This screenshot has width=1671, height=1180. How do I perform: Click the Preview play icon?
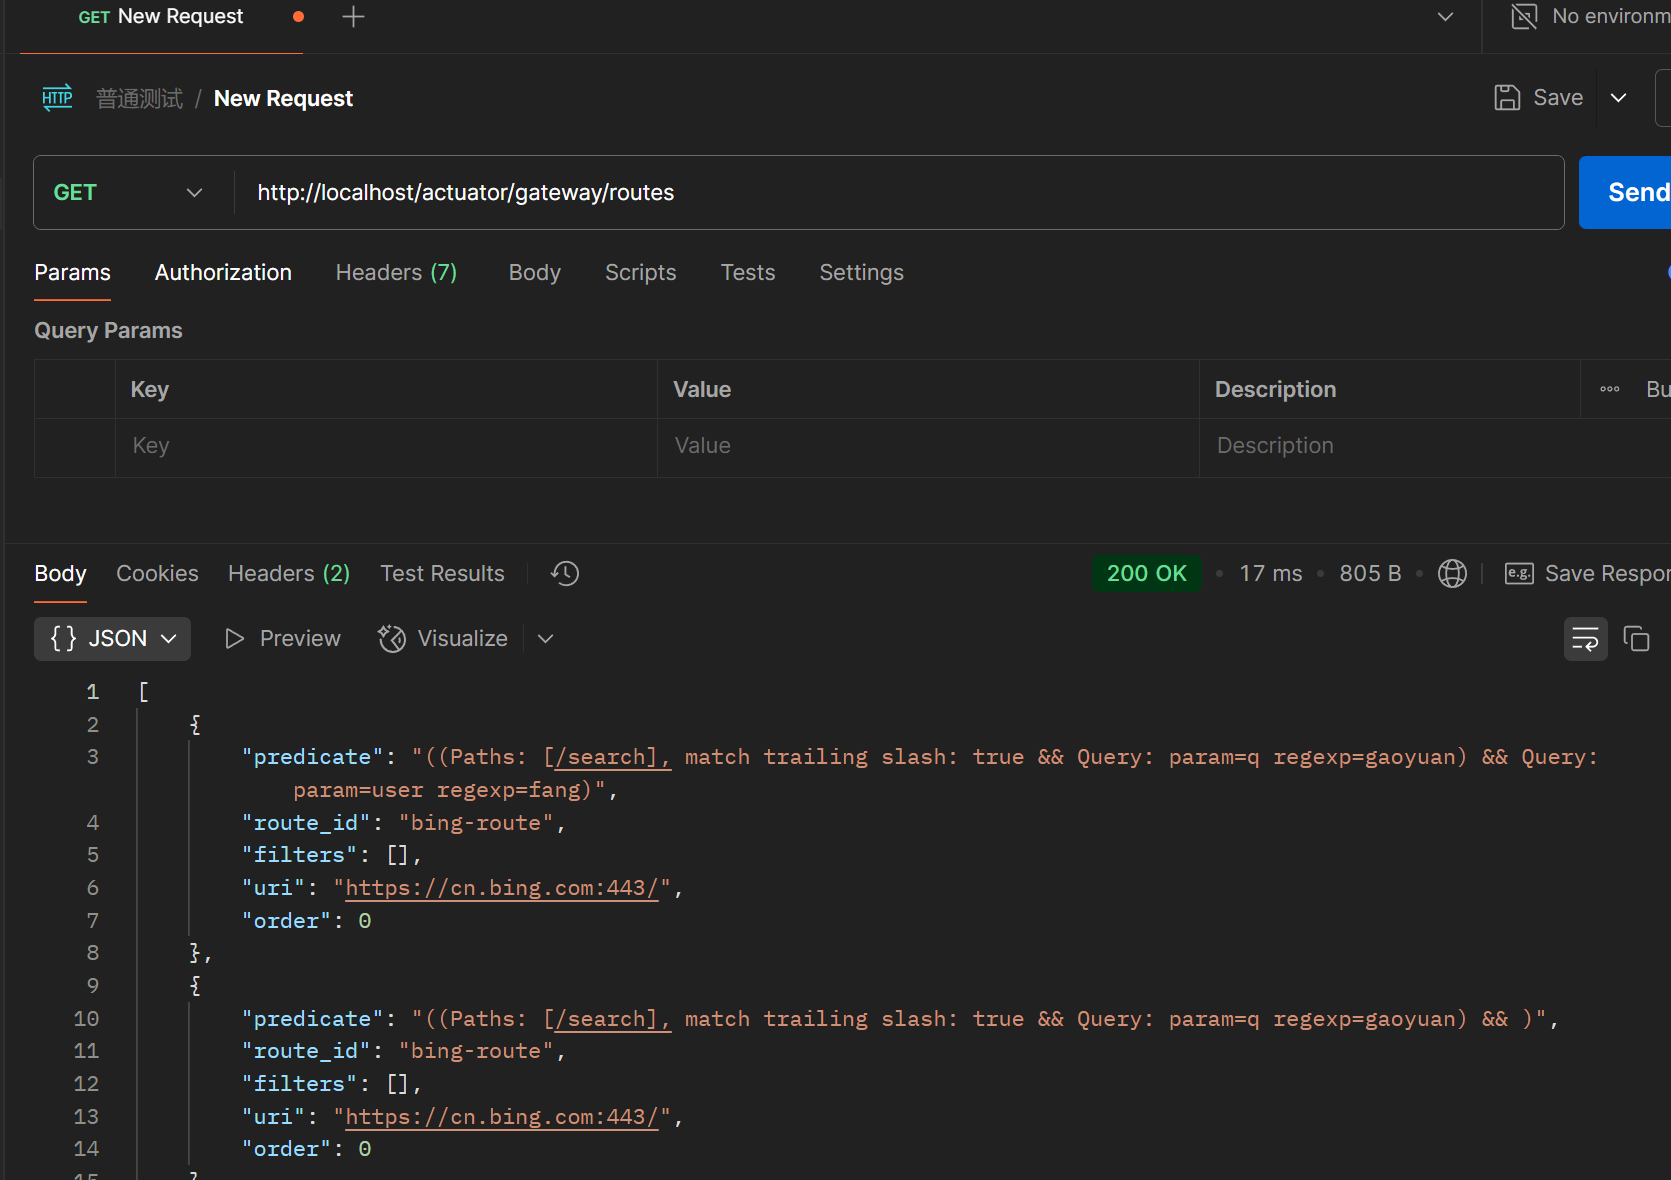click(x=235, y=639)
